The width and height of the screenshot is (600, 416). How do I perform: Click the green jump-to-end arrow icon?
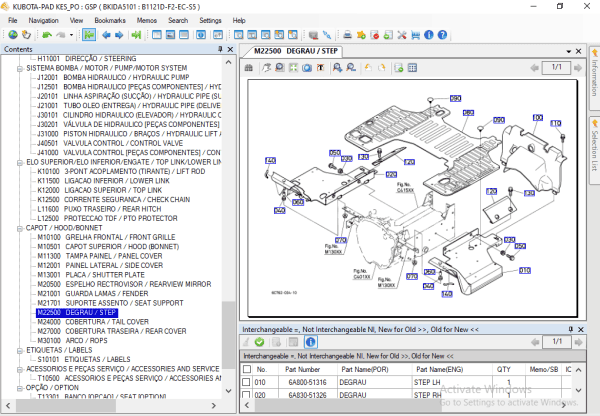(136, 35)
